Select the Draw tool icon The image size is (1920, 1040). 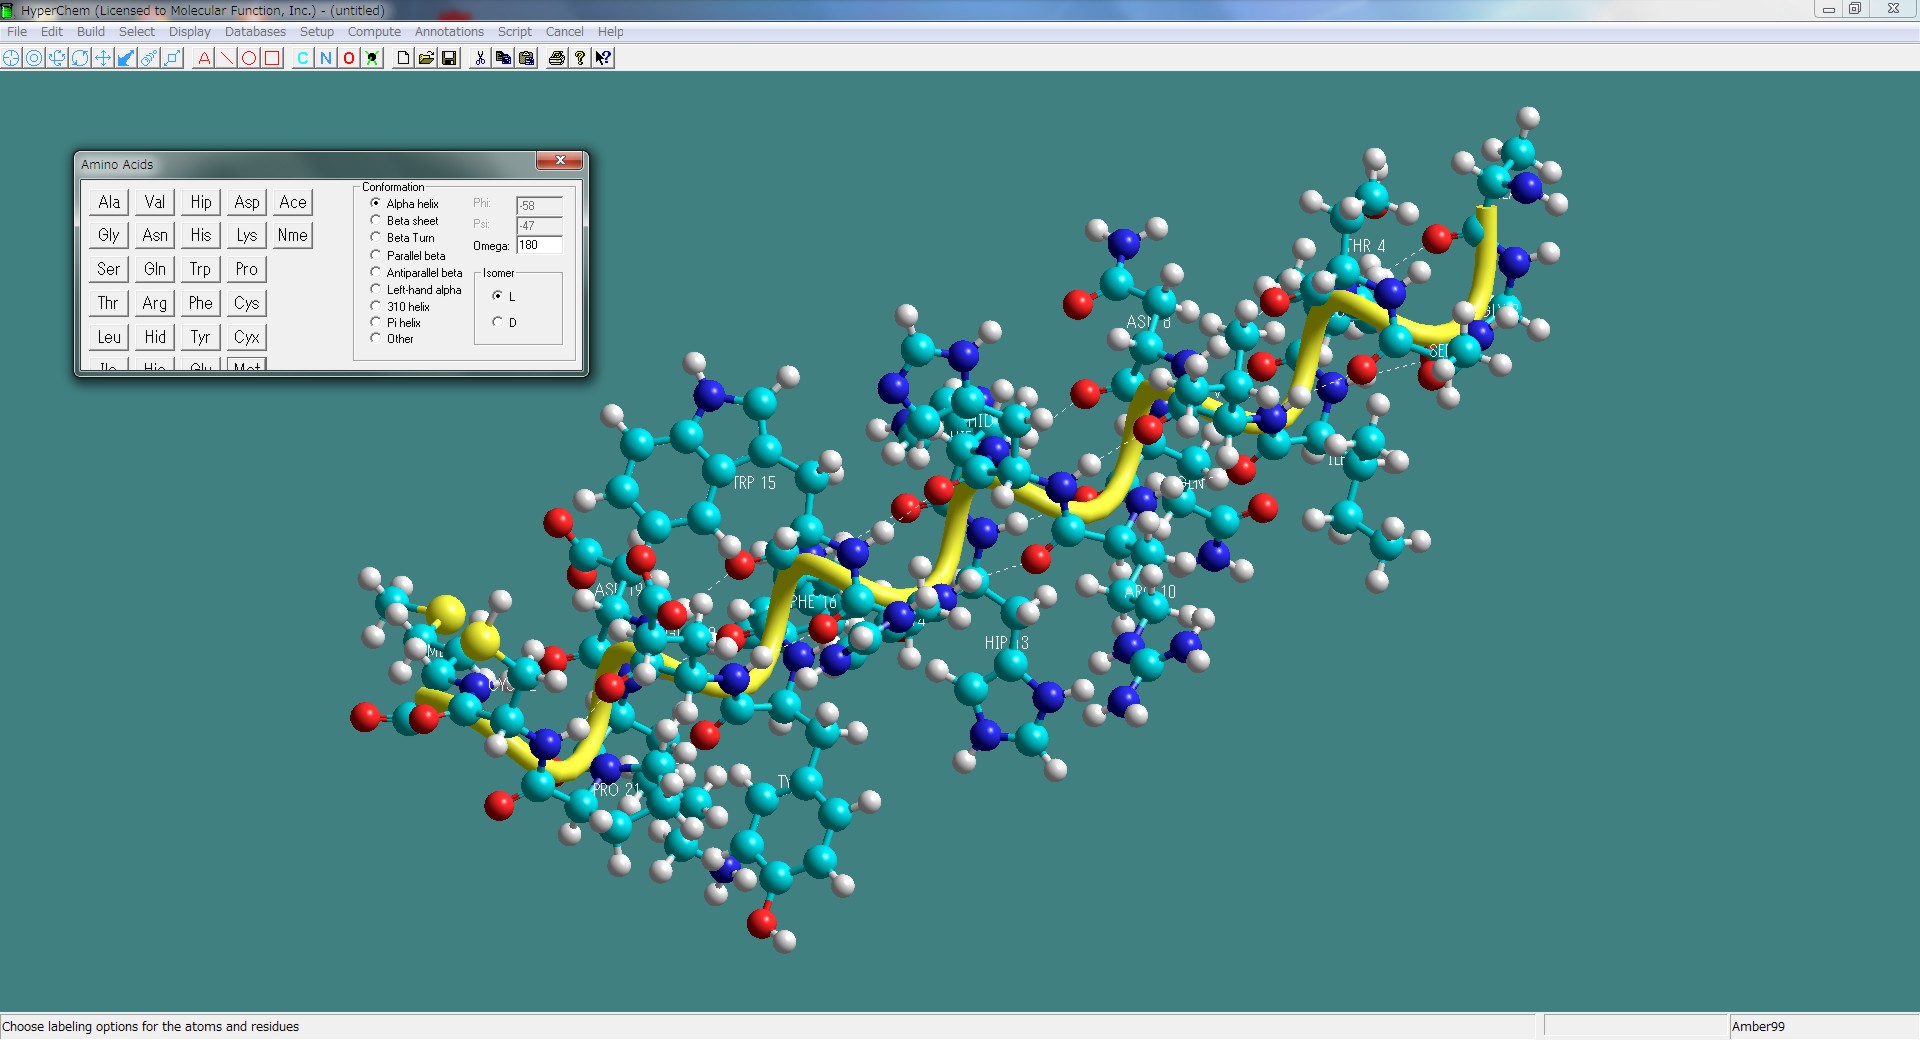pos(11,58)
